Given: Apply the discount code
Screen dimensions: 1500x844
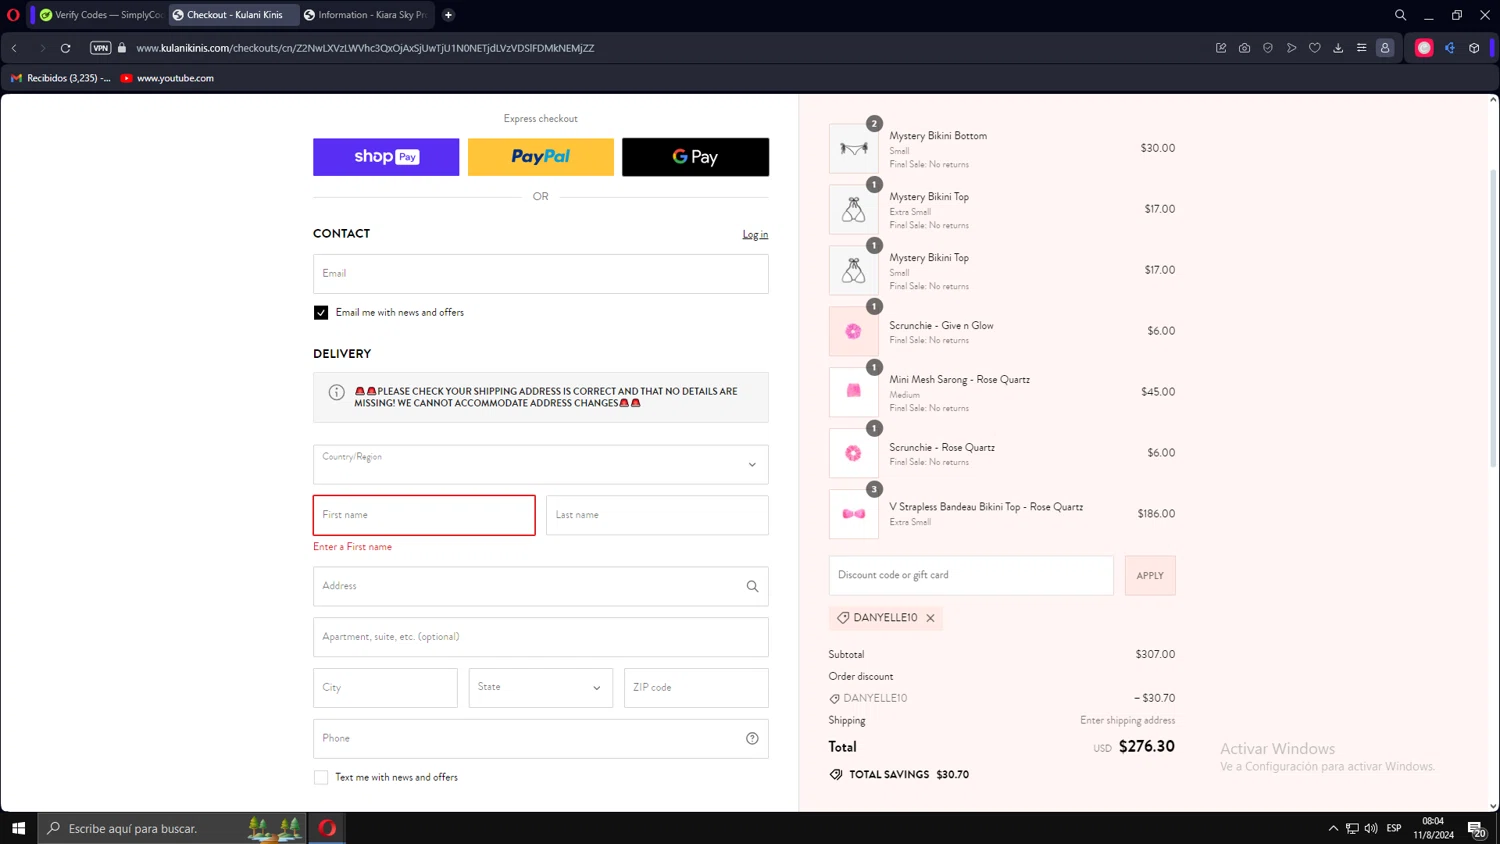Looking at the screenshot, I should pyautogui.click(x=1150, y=576).
